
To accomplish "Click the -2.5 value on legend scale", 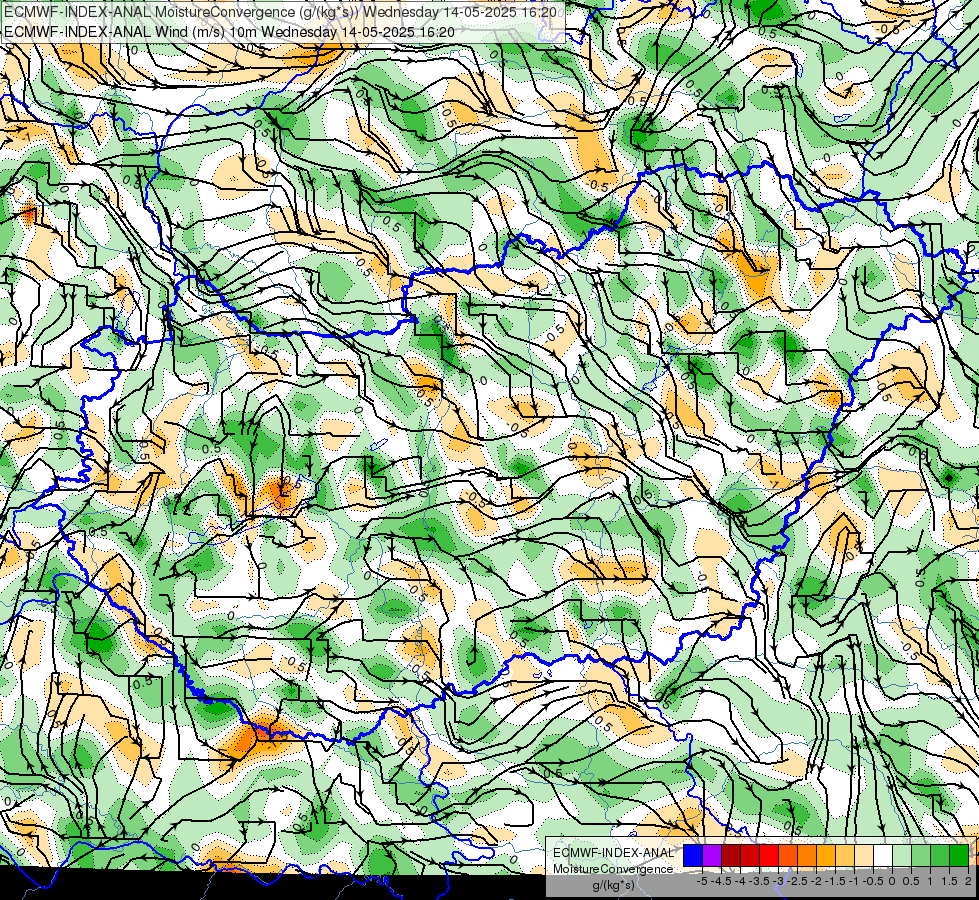I will coord(798,881).
